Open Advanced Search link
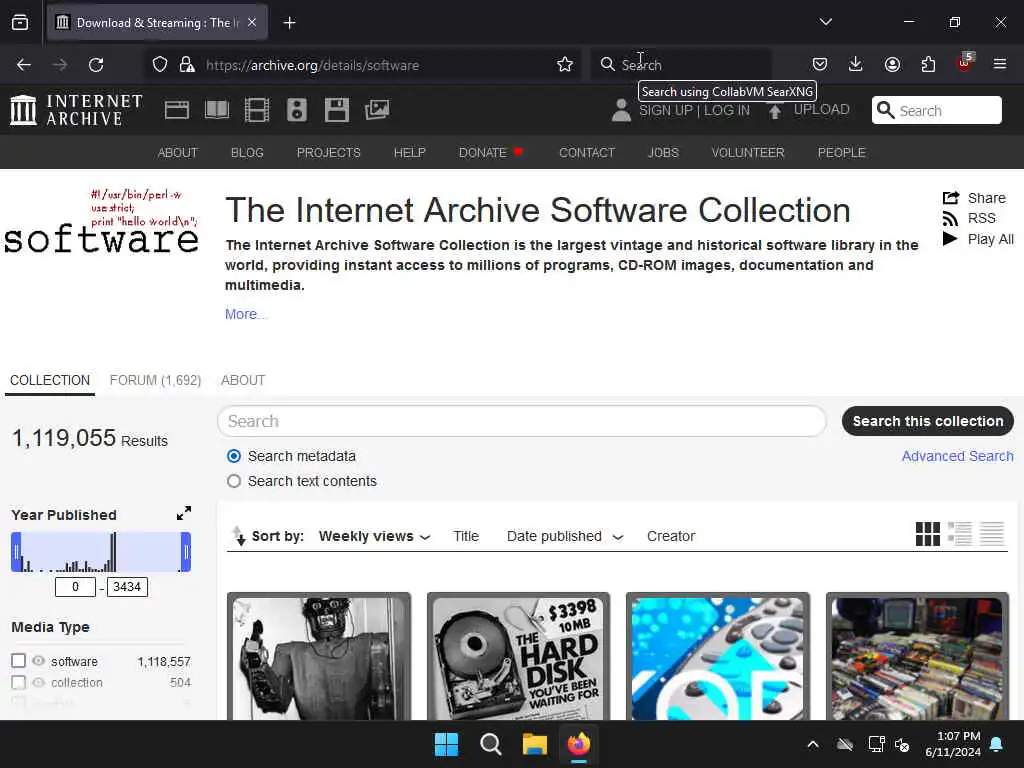The height and width of the screenshot is (768, 1024). pos(957,456)
